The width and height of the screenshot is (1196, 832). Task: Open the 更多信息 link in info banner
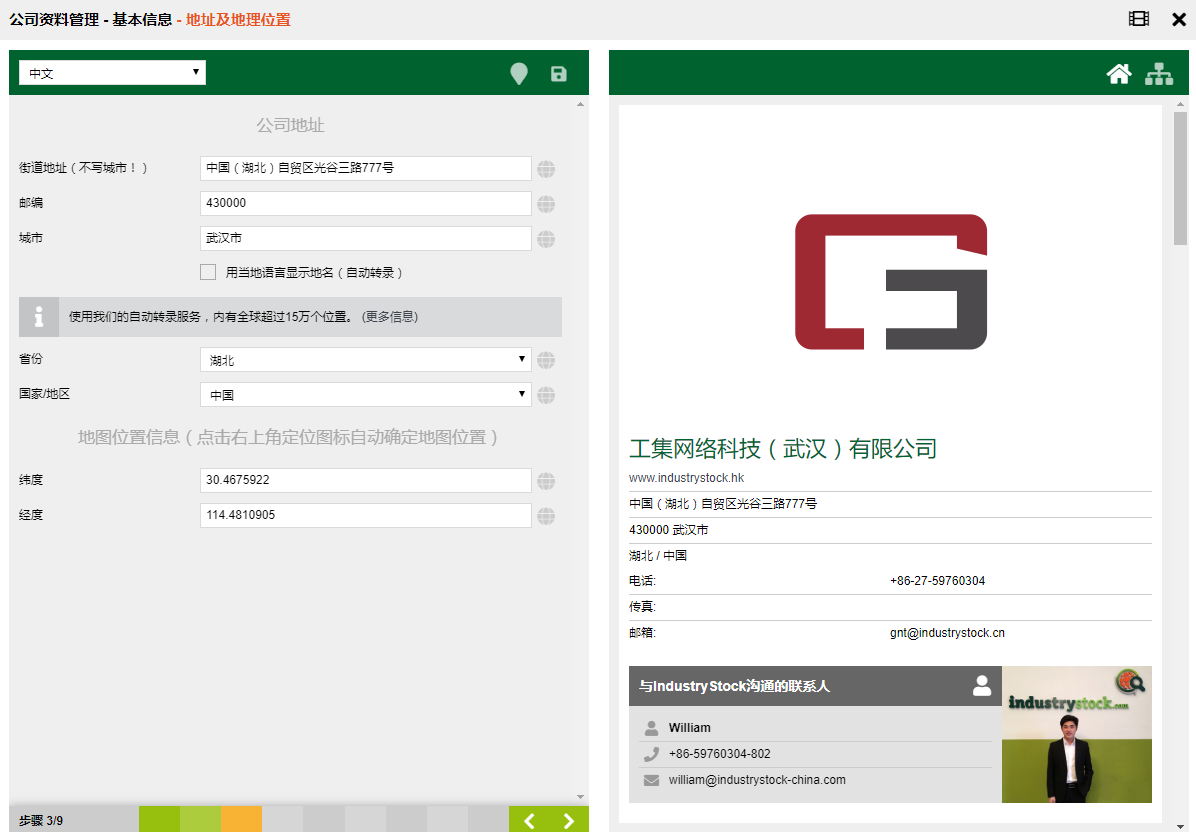click(x=389, y=317)
